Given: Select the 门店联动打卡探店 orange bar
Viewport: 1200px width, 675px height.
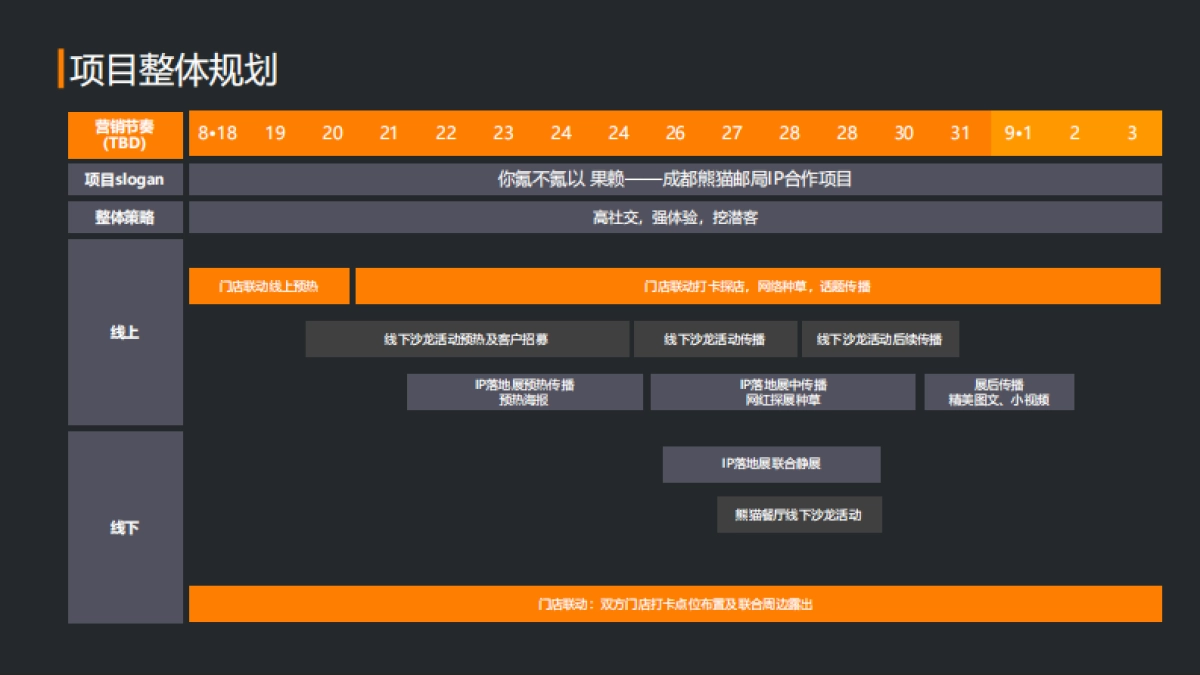Looking at the screenshot, I should click(760, 286).
